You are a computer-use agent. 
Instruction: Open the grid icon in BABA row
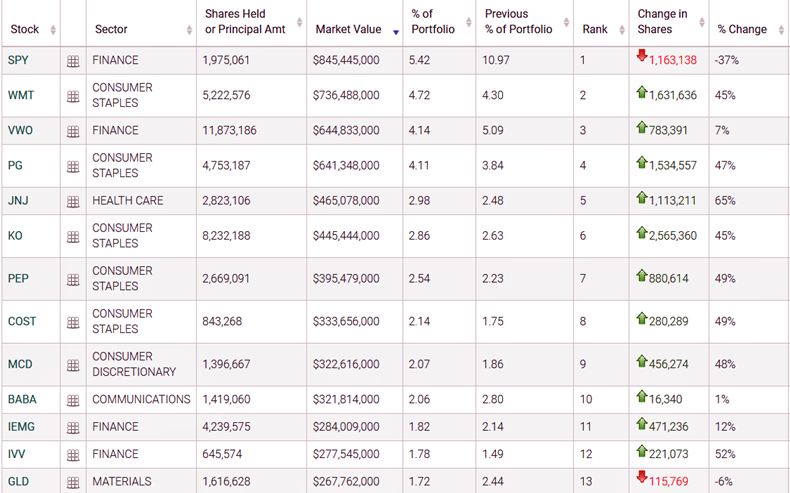[x=73, y=401]
